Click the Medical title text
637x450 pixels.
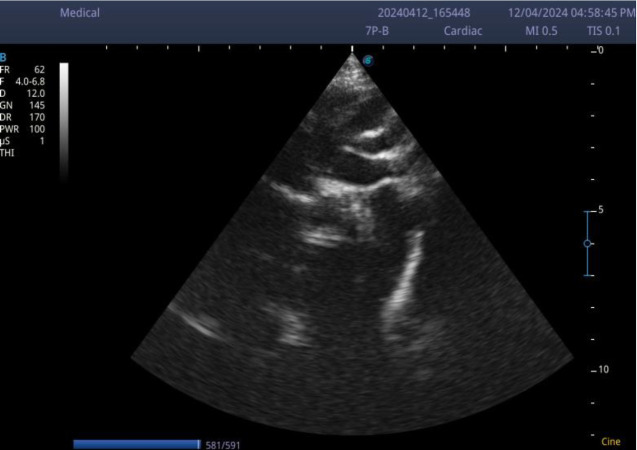(80, 13)
